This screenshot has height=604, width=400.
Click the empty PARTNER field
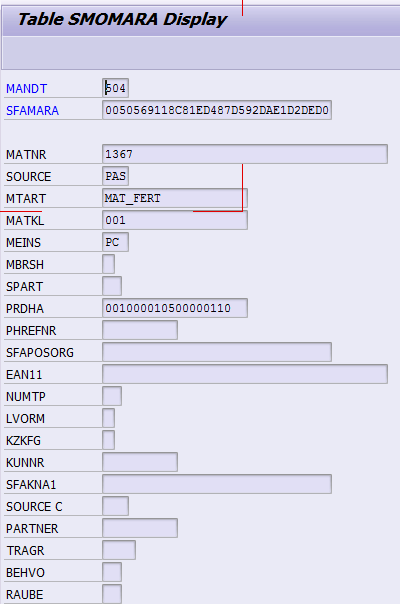click(x=140, y=527)
